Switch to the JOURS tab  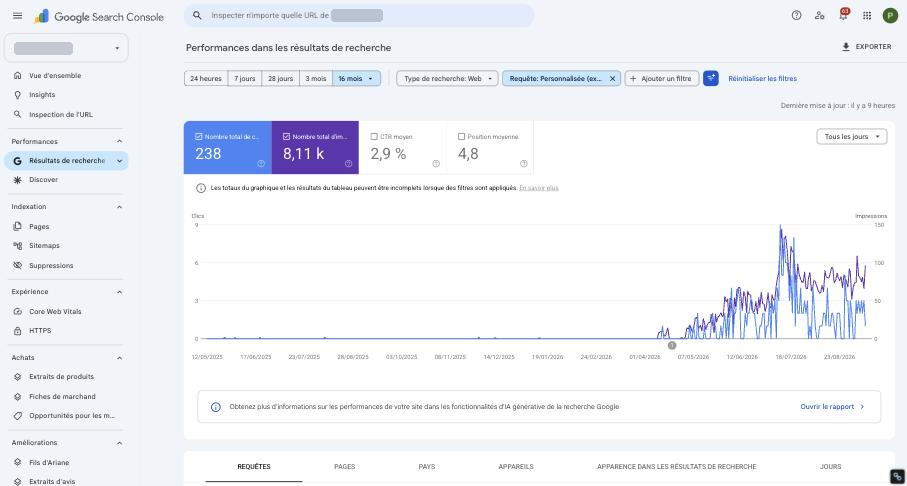pos(831,466)
